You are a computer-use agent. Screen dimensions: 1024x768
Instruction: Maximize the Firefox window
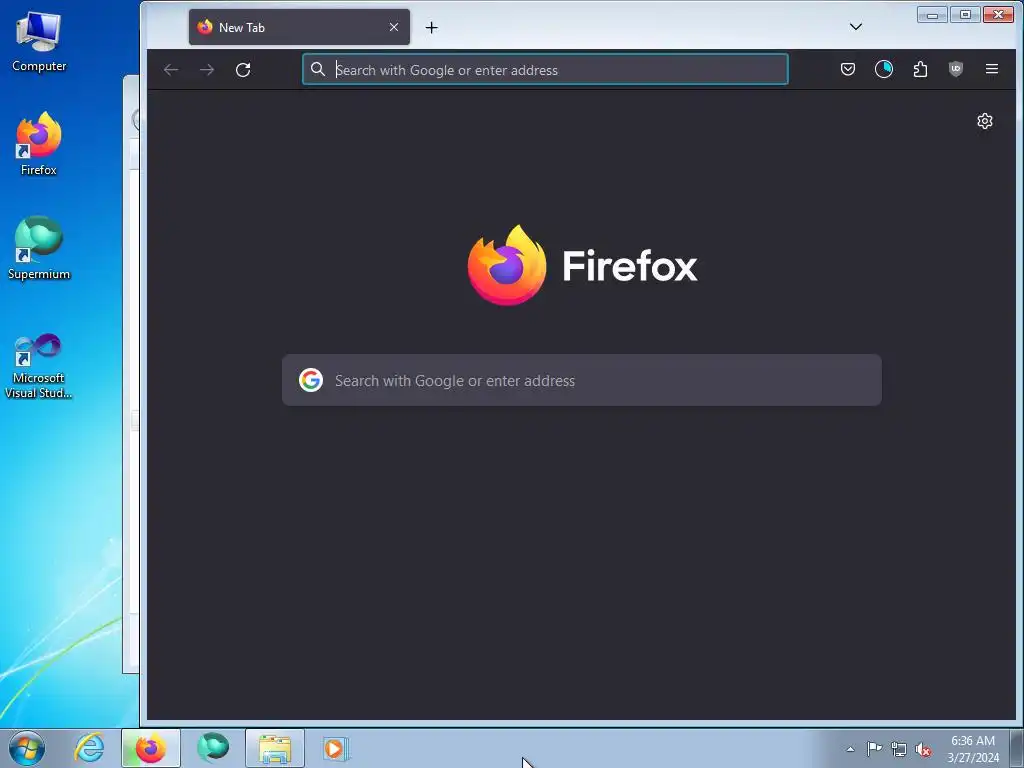pyautogui.click(x=965, y=14)
